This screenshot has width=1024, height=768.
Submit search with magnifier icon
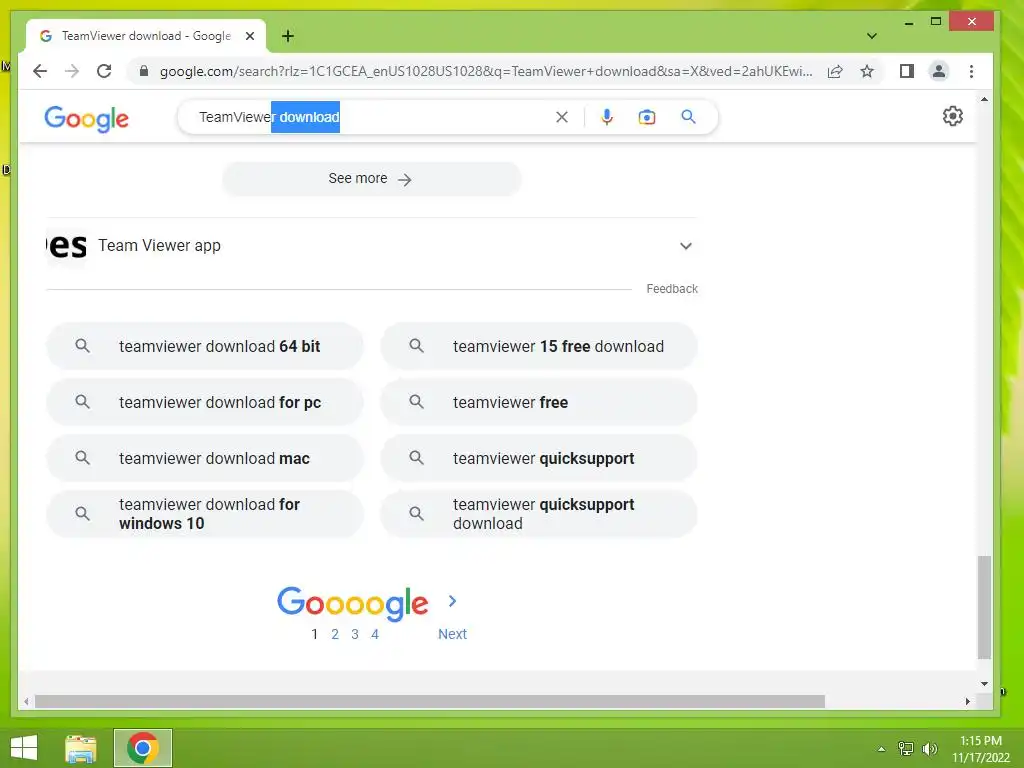688,117
